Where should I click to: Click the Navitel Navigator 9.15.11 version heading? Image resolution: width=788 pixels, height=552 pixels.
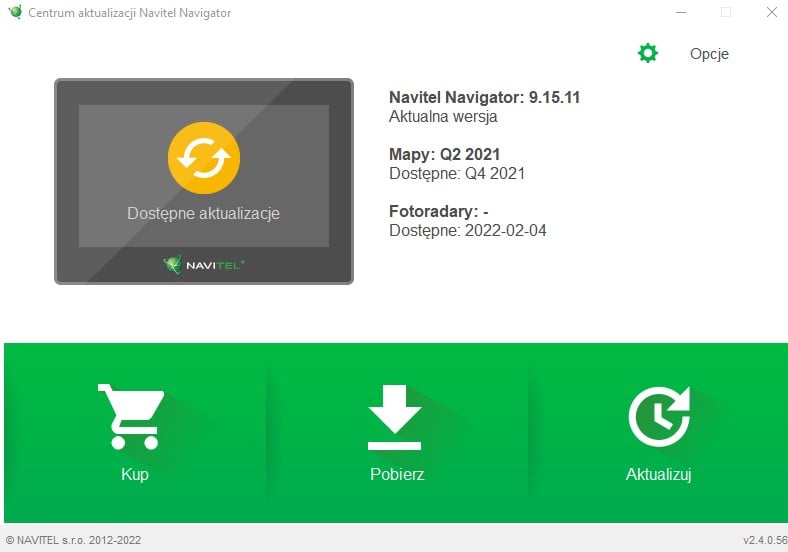click(x=484, y=97)
